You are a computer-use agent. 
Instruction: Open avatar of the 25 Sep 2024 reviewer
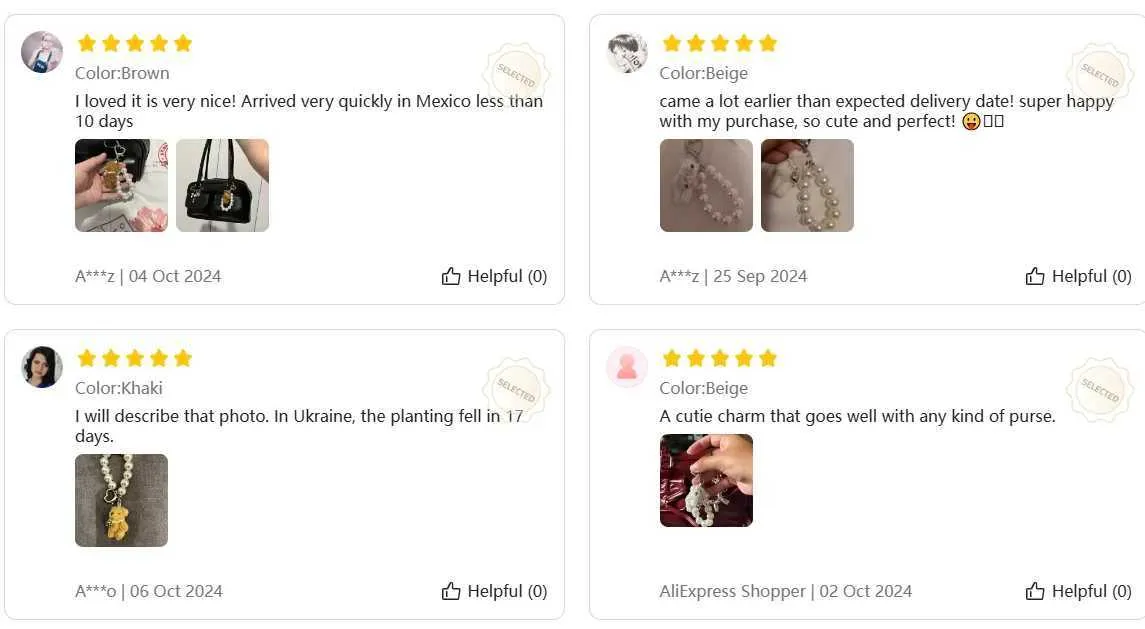627,52
